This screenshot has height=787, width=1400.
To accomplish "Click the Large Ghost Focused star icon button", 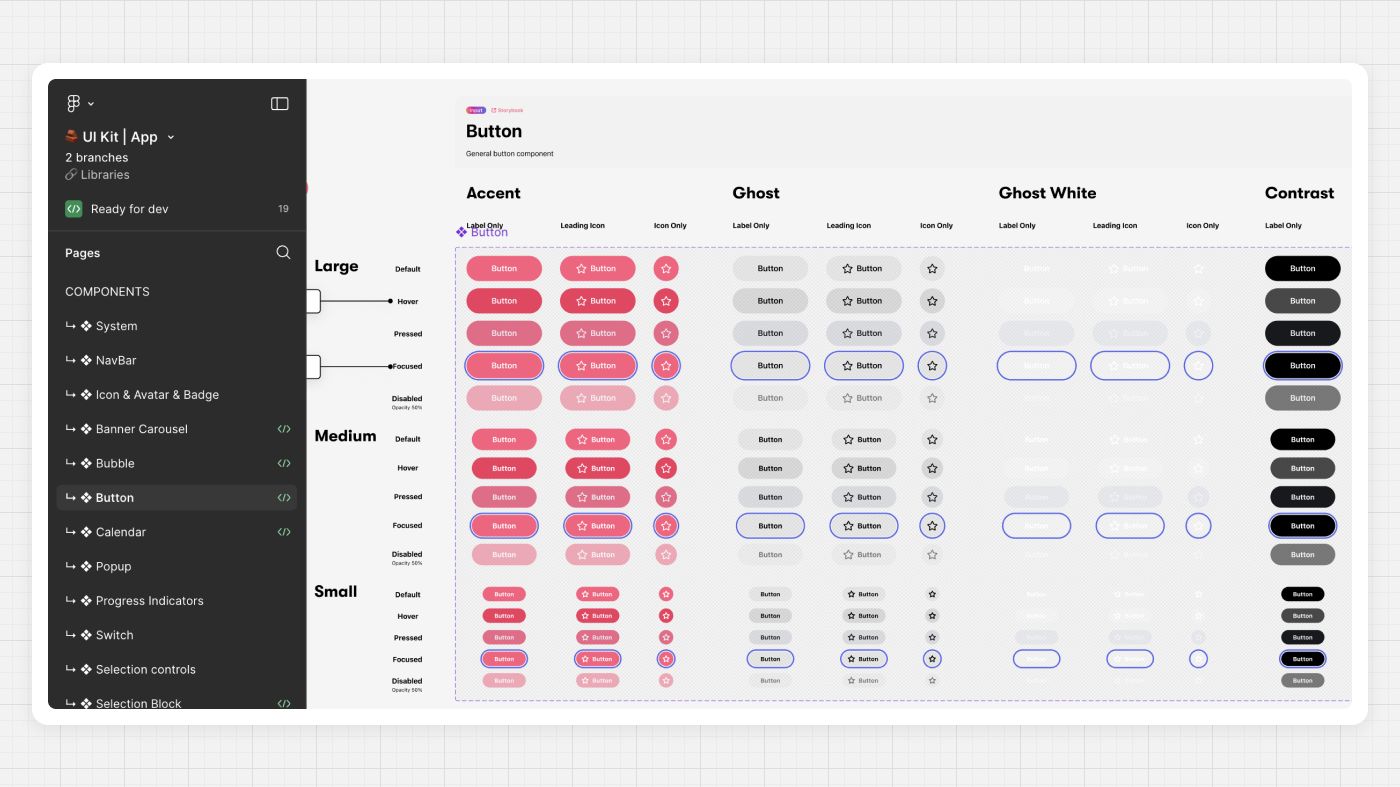I will tap(932, 366).
